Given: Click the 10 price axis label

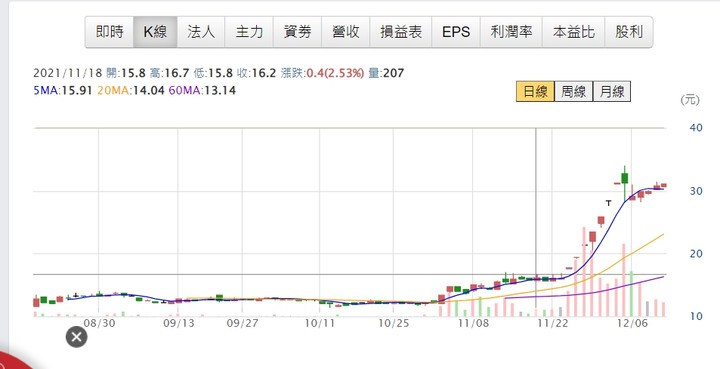Looking at the screenshot, I should (x=696, y=316).
